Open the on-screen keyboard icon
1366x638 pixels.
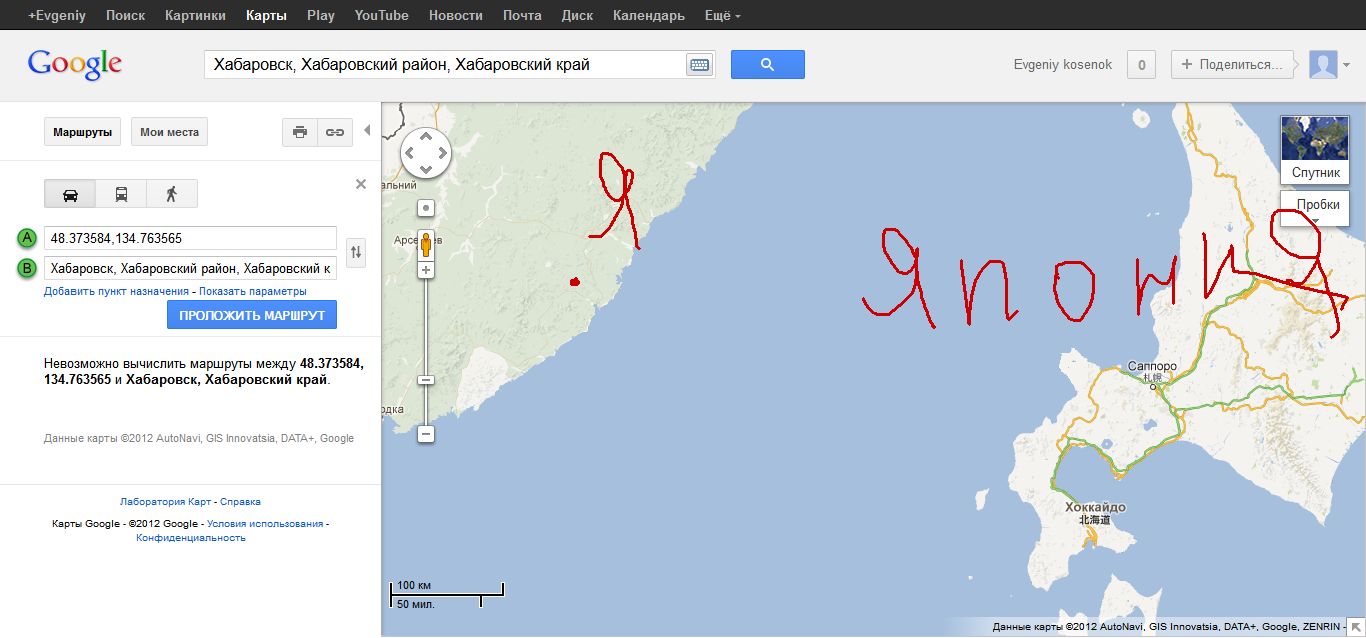699,65
